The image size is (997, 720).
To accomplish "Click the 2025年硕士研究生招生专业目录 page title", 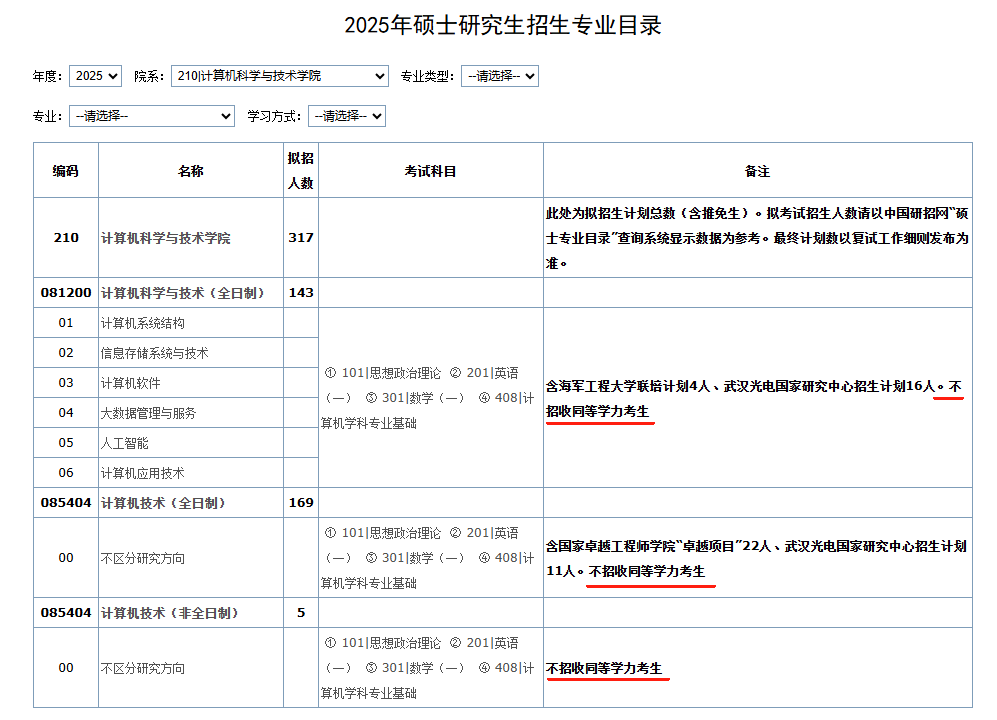I will point(503,26).
